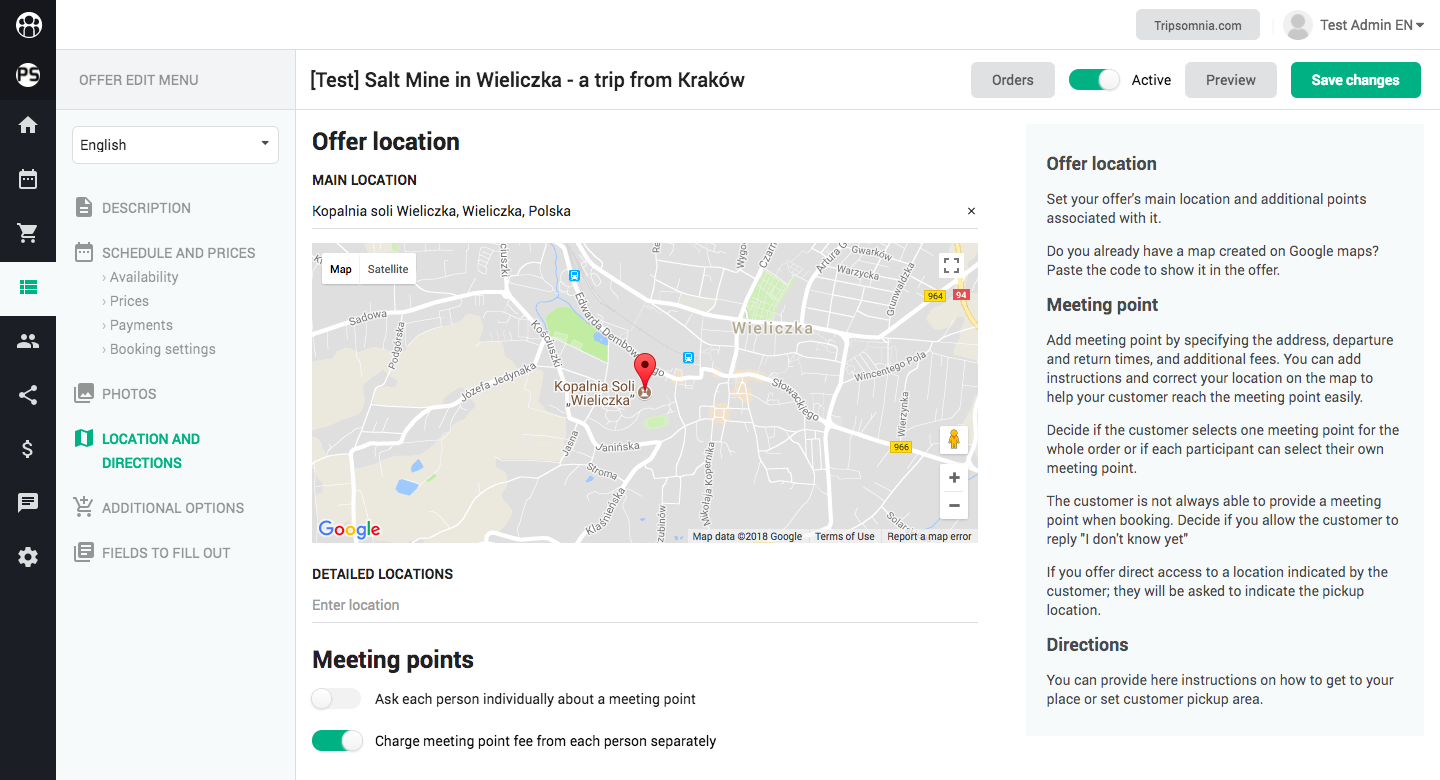
Task: Toggle the Active offer switch
Action: pyautogui.click(x=1094, y=80)
